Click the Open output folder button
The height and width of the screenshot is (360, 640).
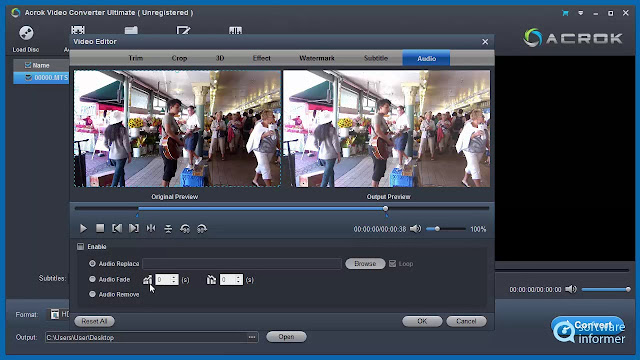[286, 337]
